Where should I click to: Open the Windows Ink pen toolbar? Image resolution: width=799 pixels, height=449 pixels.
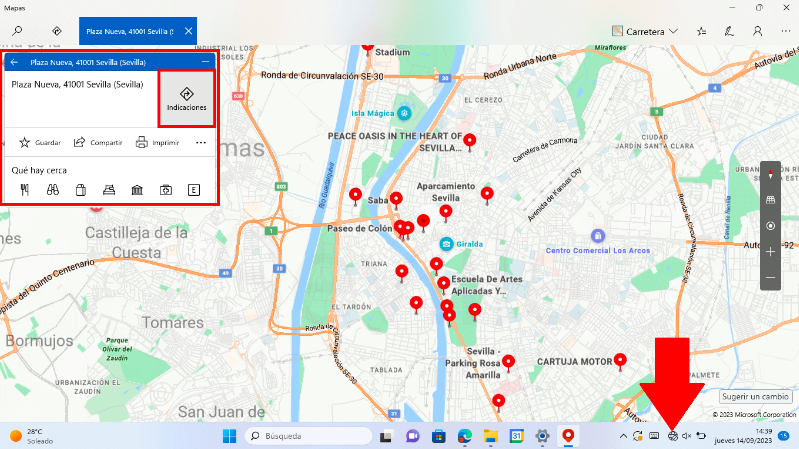pyautogui.click(x=729, y=32)
